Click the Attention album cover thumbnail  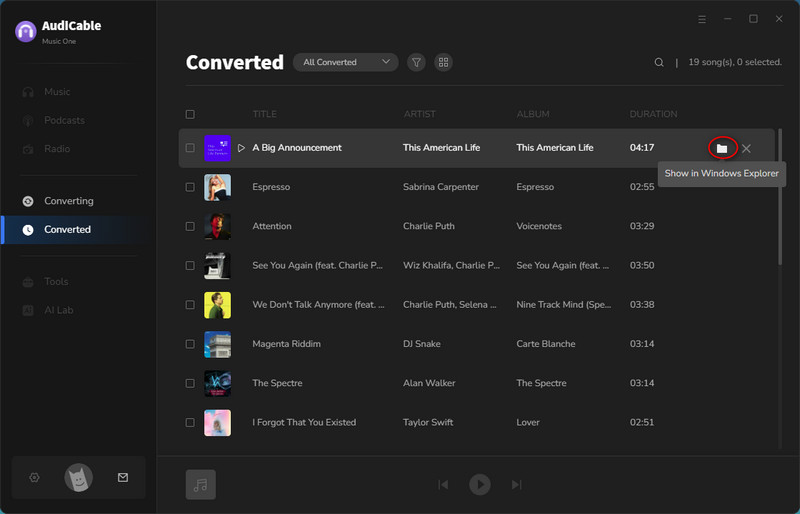click(x=217, y=227)
